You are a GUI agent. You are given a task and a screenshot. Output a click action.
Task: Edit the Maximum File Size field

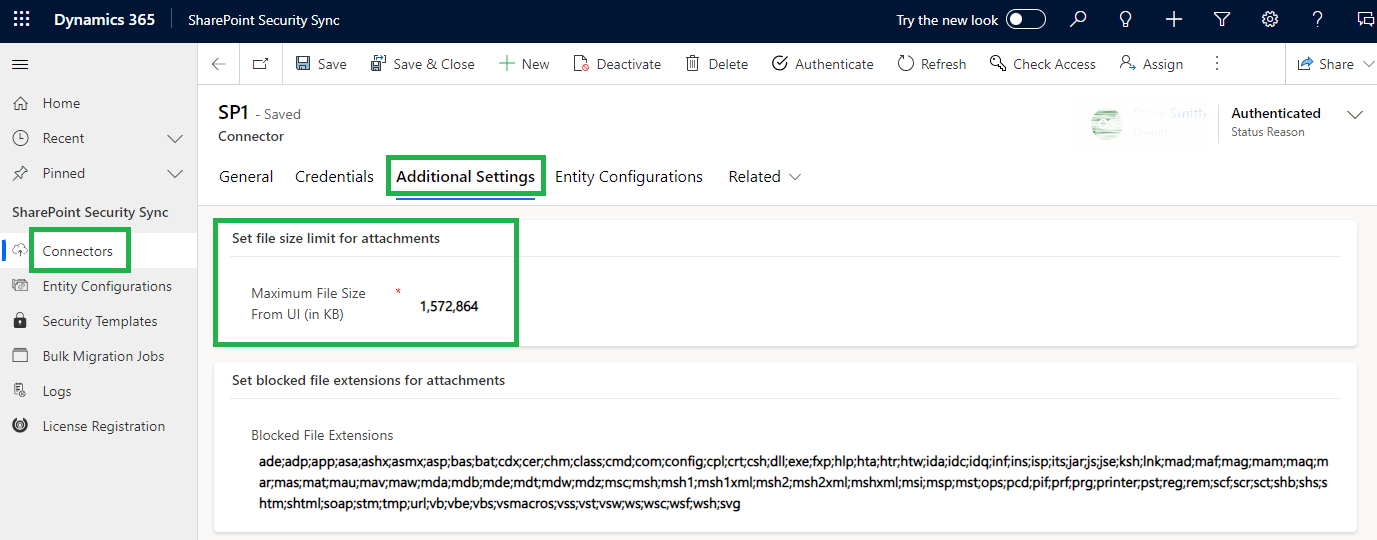pos(449,306)
